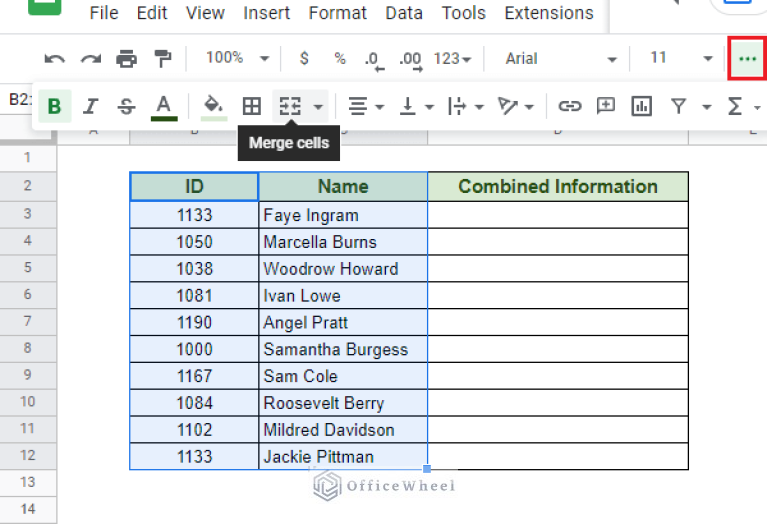Select cell containing Woodrow Howard
Image resolution: width=767 pixels, height=524 pixels.
(343, 269)
